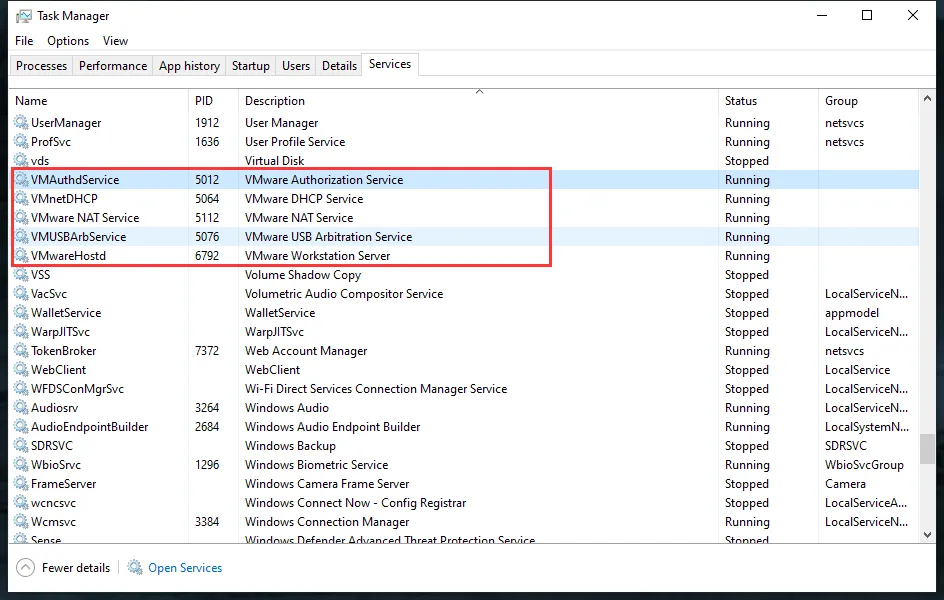
Task: Click the gear icon beside TokenBroker
Action: pyautogui.click(x=21, y=350)
